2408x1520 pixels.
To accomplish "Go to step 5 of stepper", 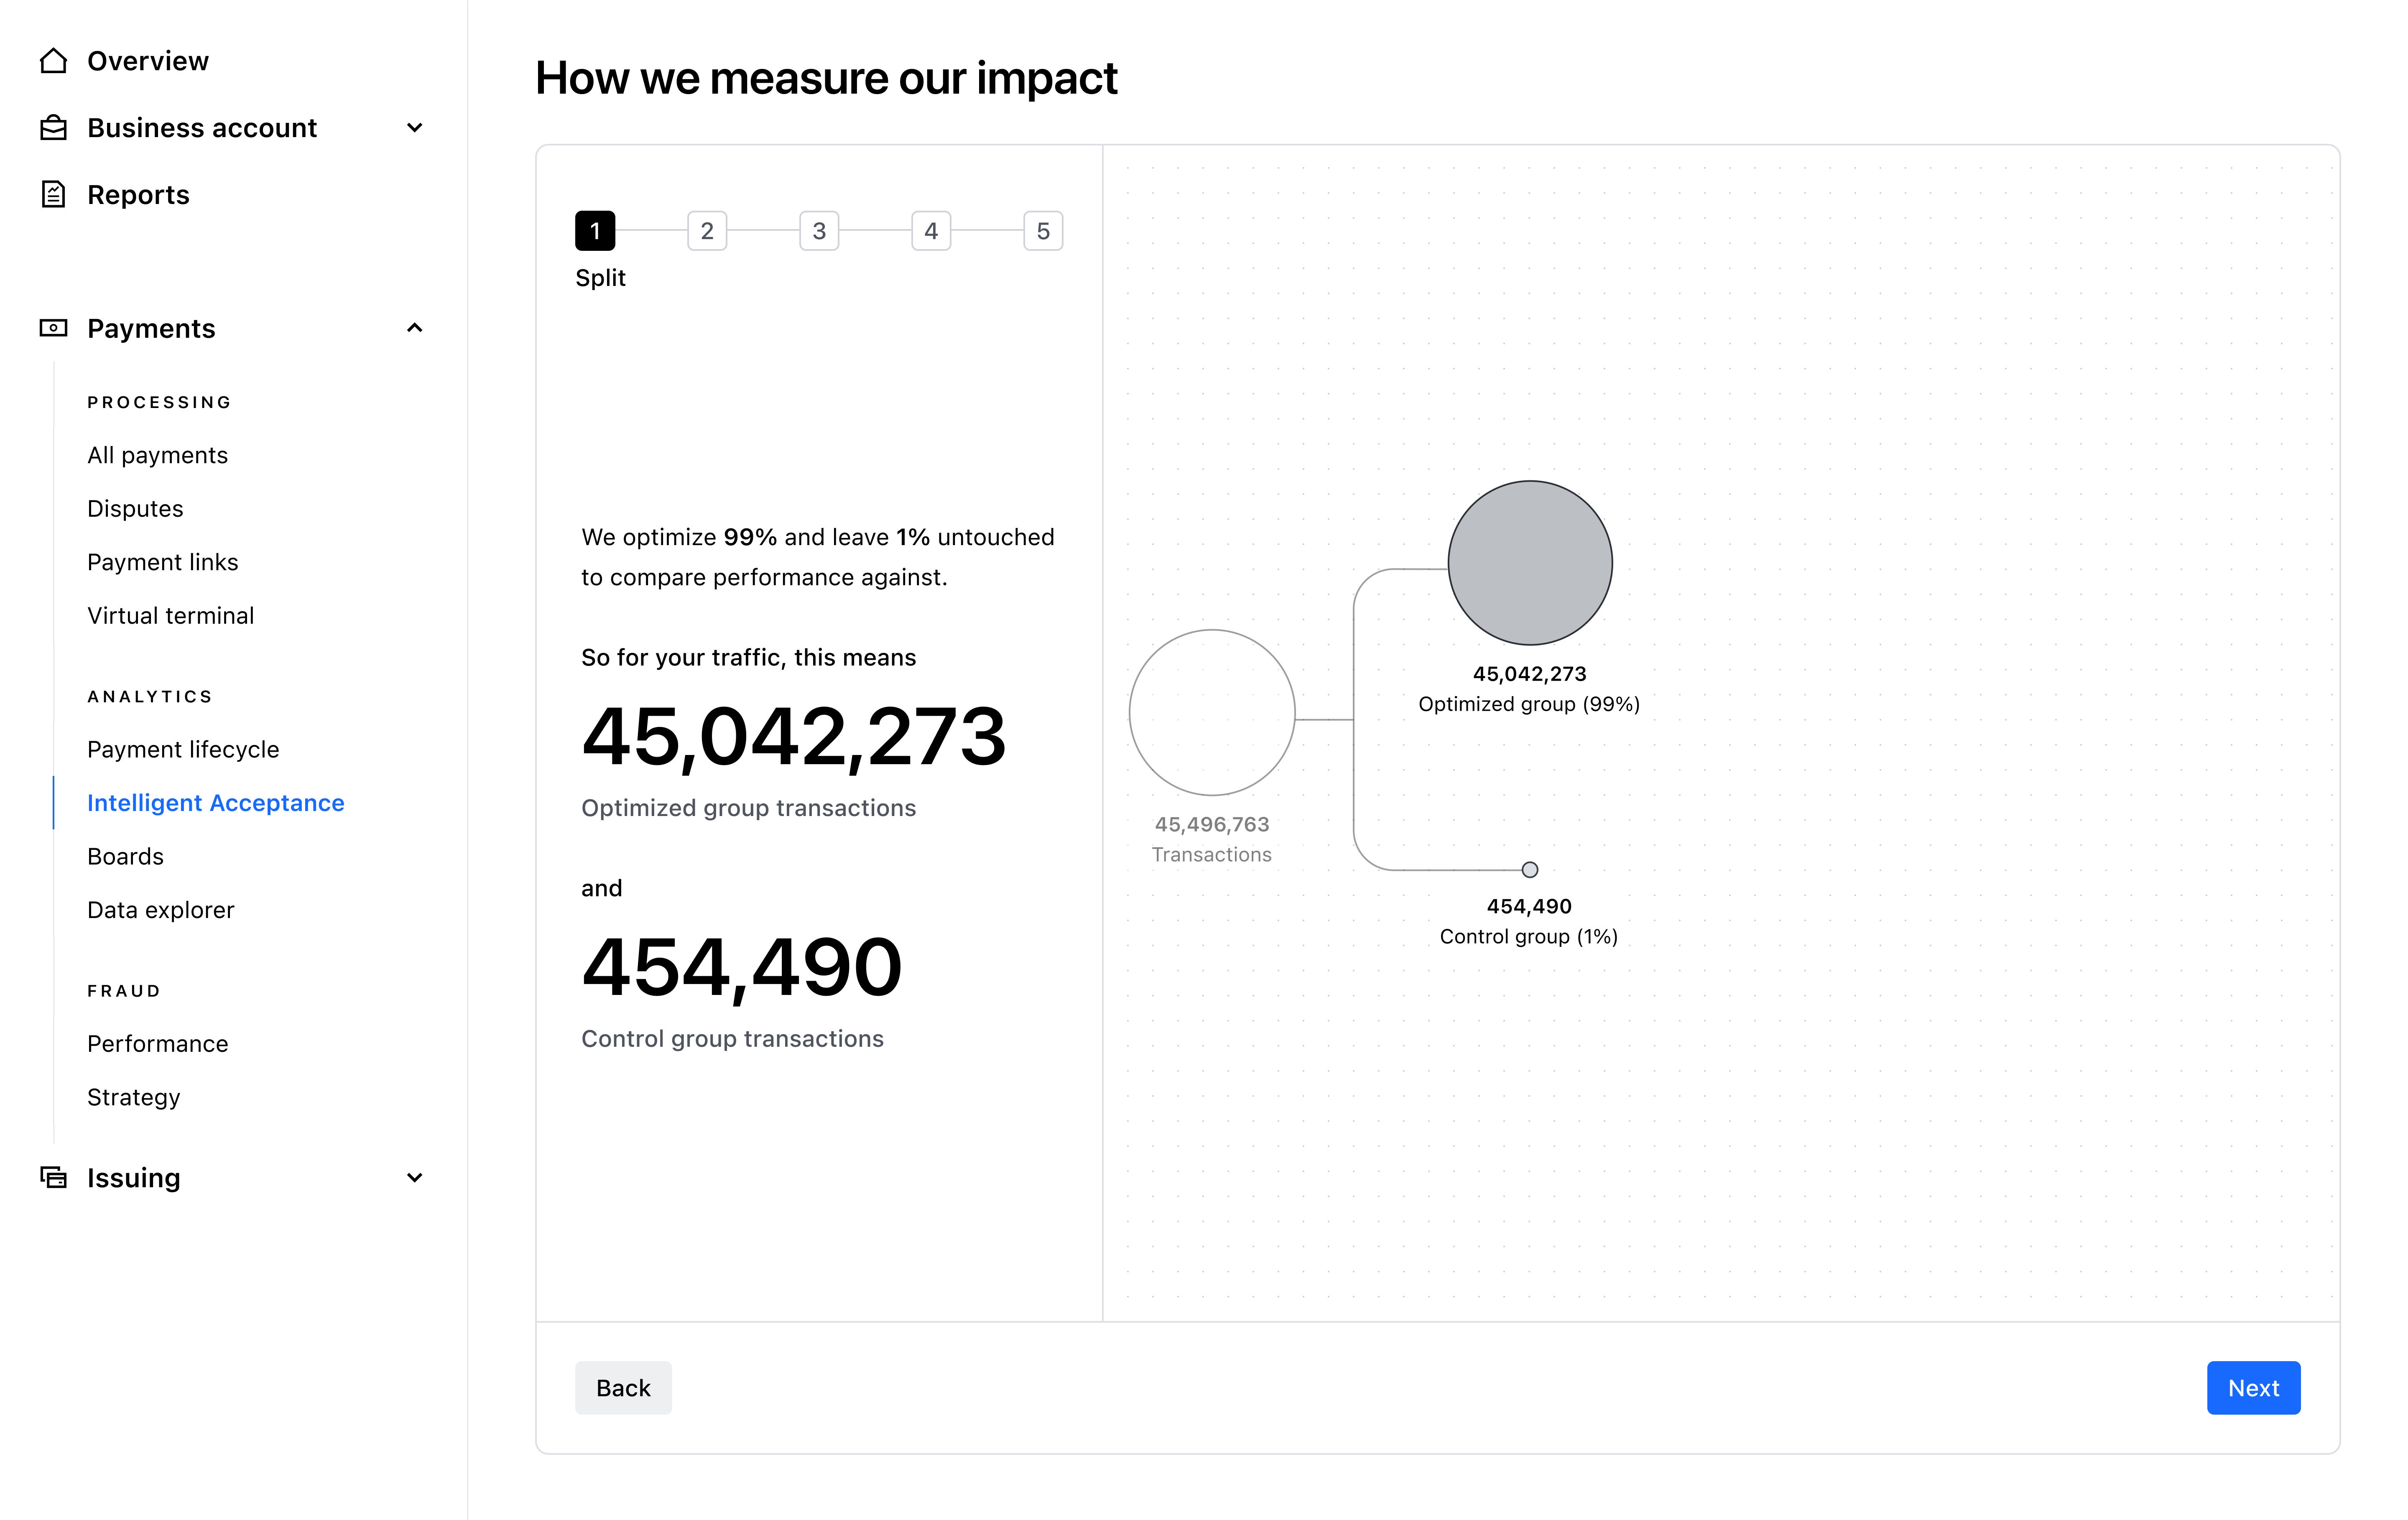I will pos(1043,231).
